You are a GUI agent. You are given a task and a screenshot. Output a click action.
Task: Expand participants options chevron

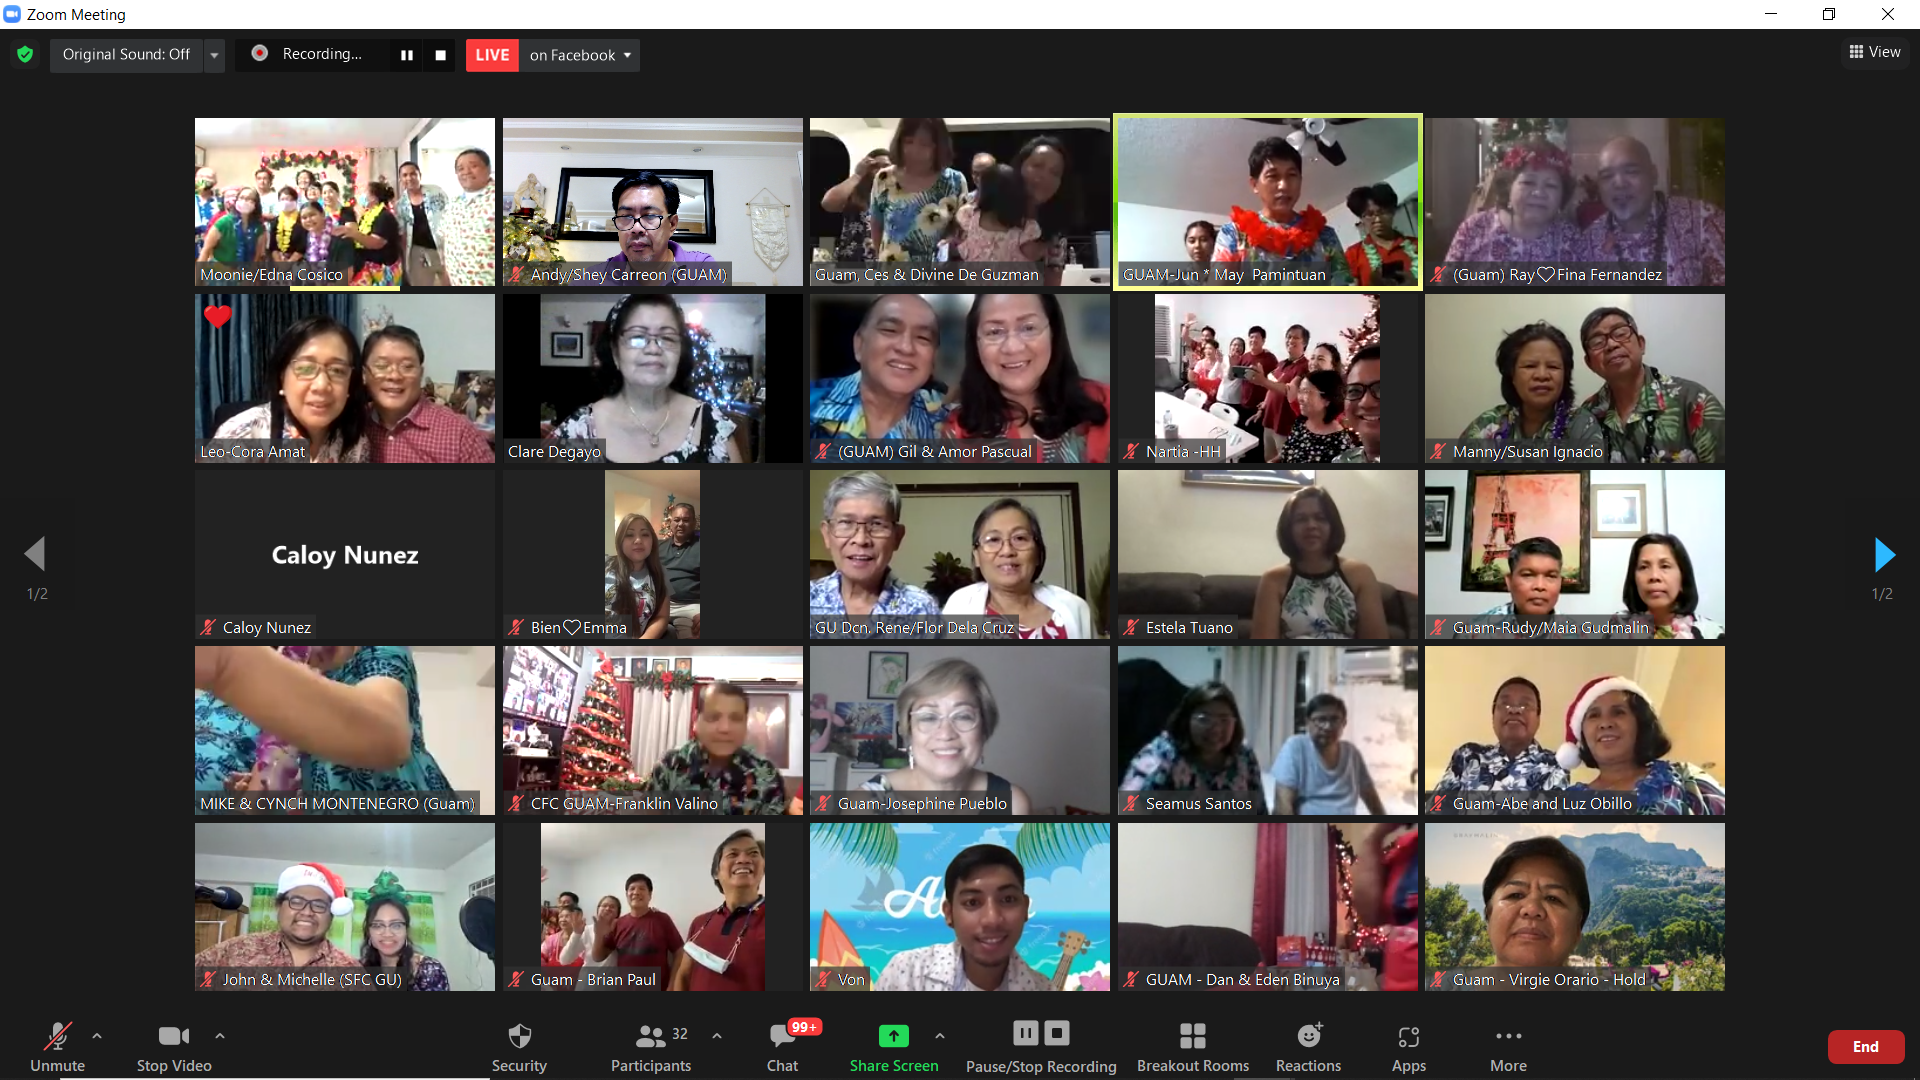pyautogui.click(x=717, y=1036)
